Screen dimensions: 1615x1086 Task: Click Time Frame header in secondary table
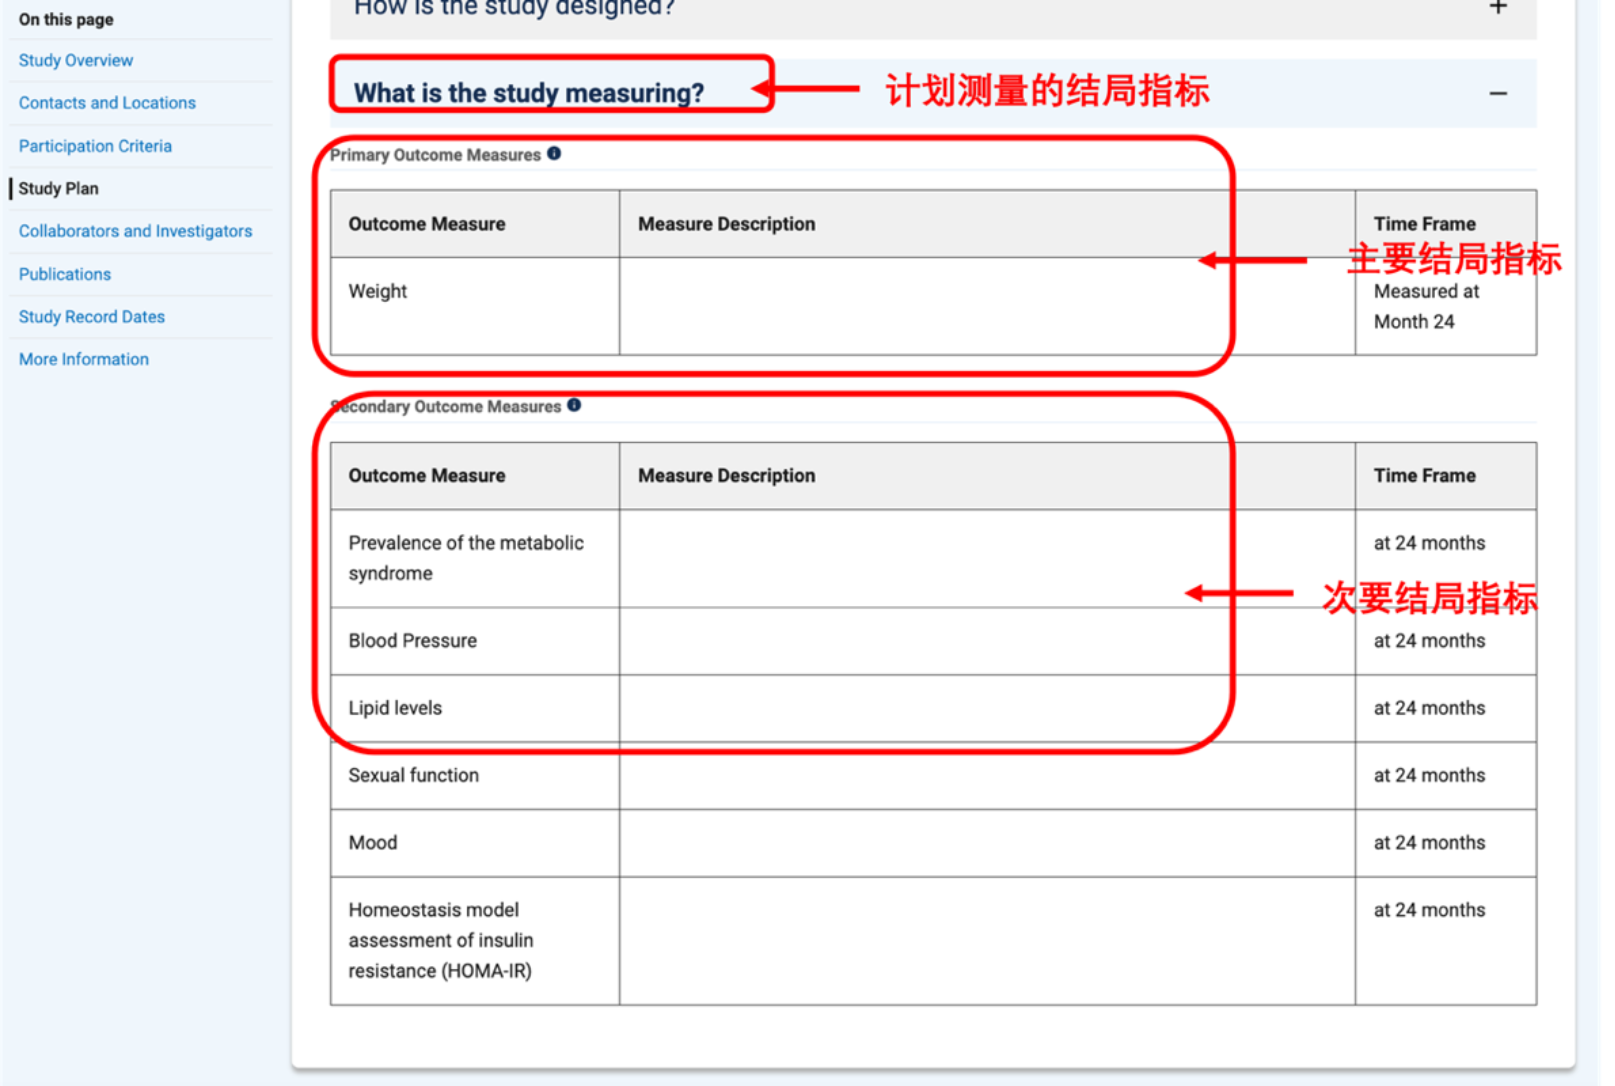pyautogui.click(x=1424, y=476)
